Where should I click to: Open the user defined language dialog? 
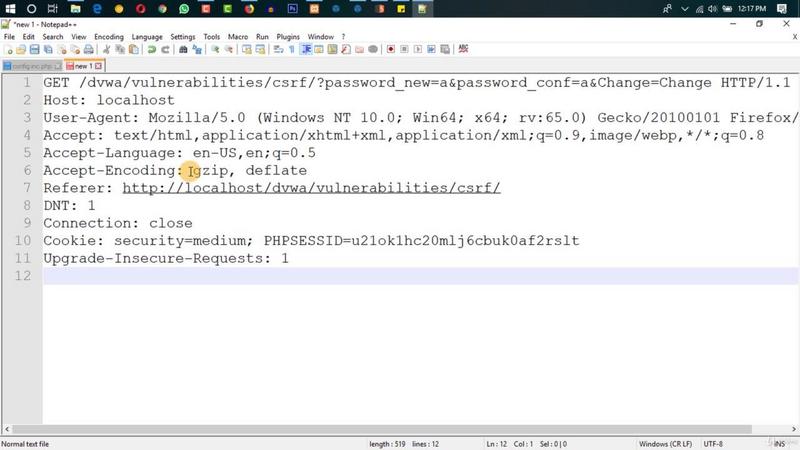pyautogui.click(x=319, y=49)
